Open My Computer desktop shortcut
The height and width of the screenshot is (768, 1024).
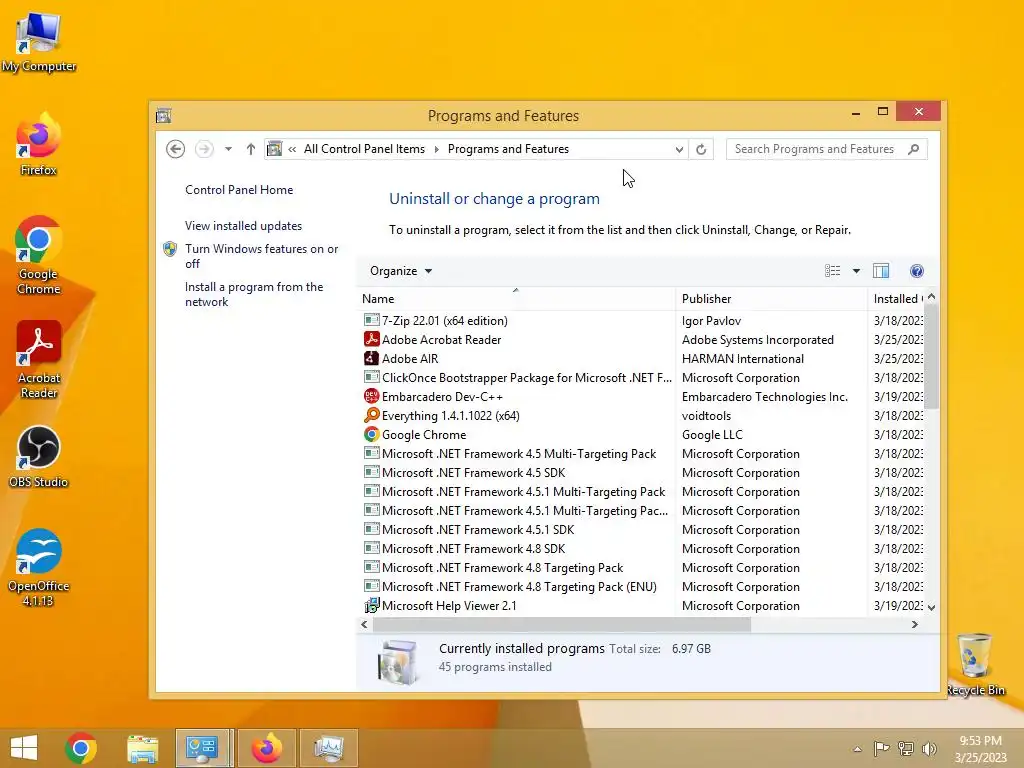coord(39,42)
